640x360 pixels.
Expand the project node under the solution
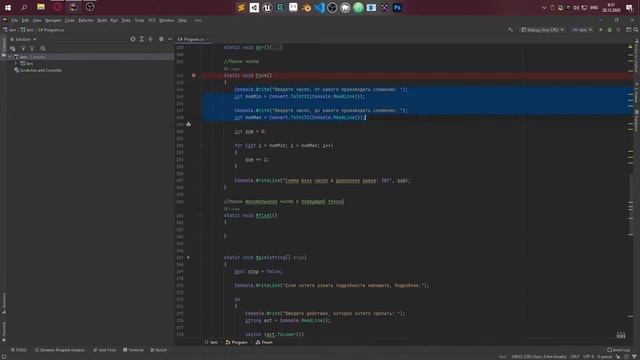coord(16,64)
